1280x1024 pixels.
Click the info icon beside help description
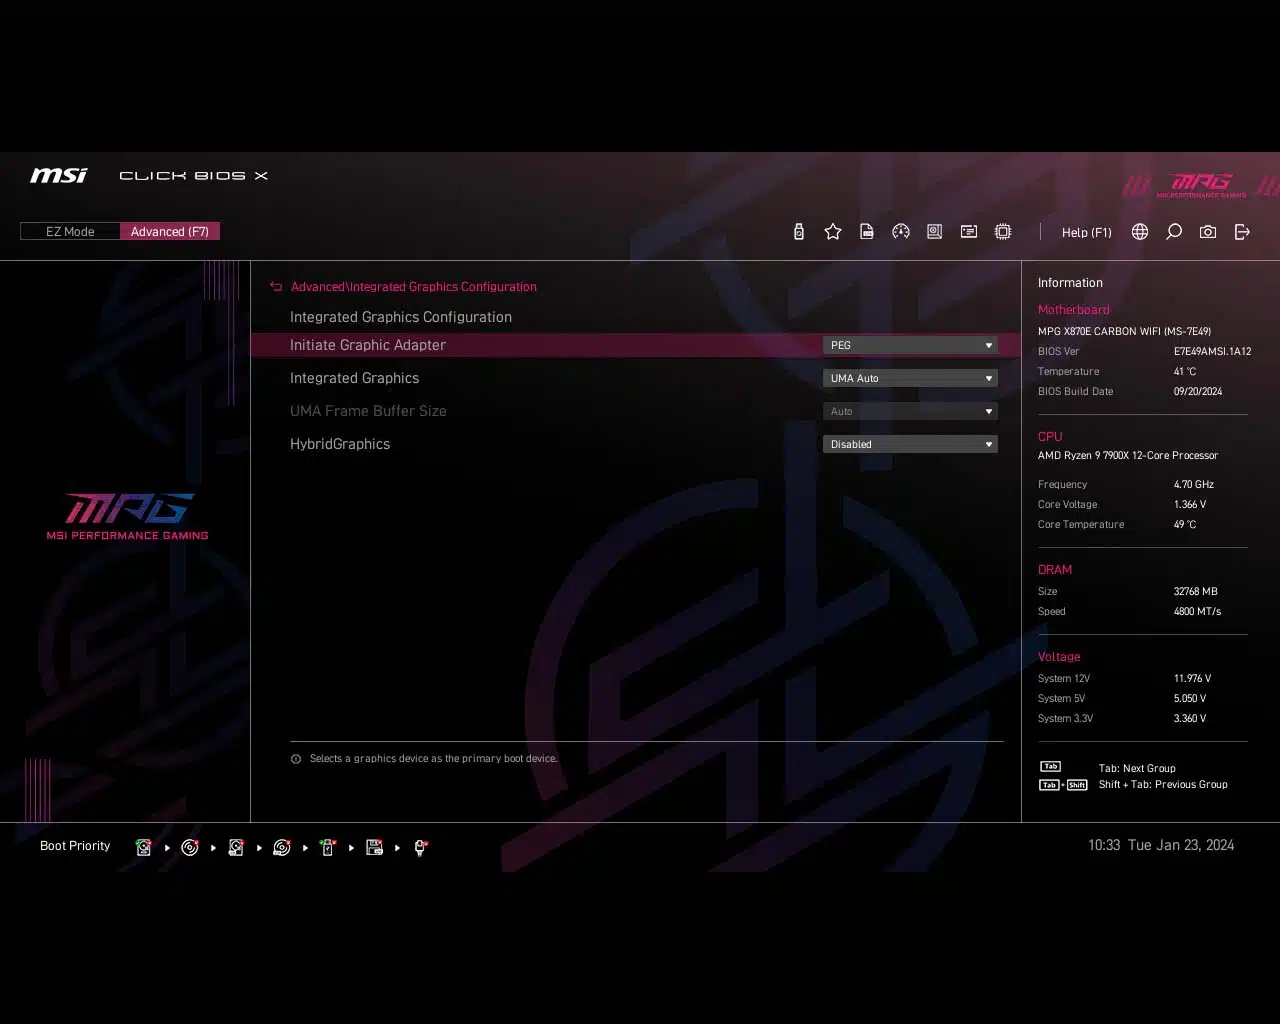(296, 759)
